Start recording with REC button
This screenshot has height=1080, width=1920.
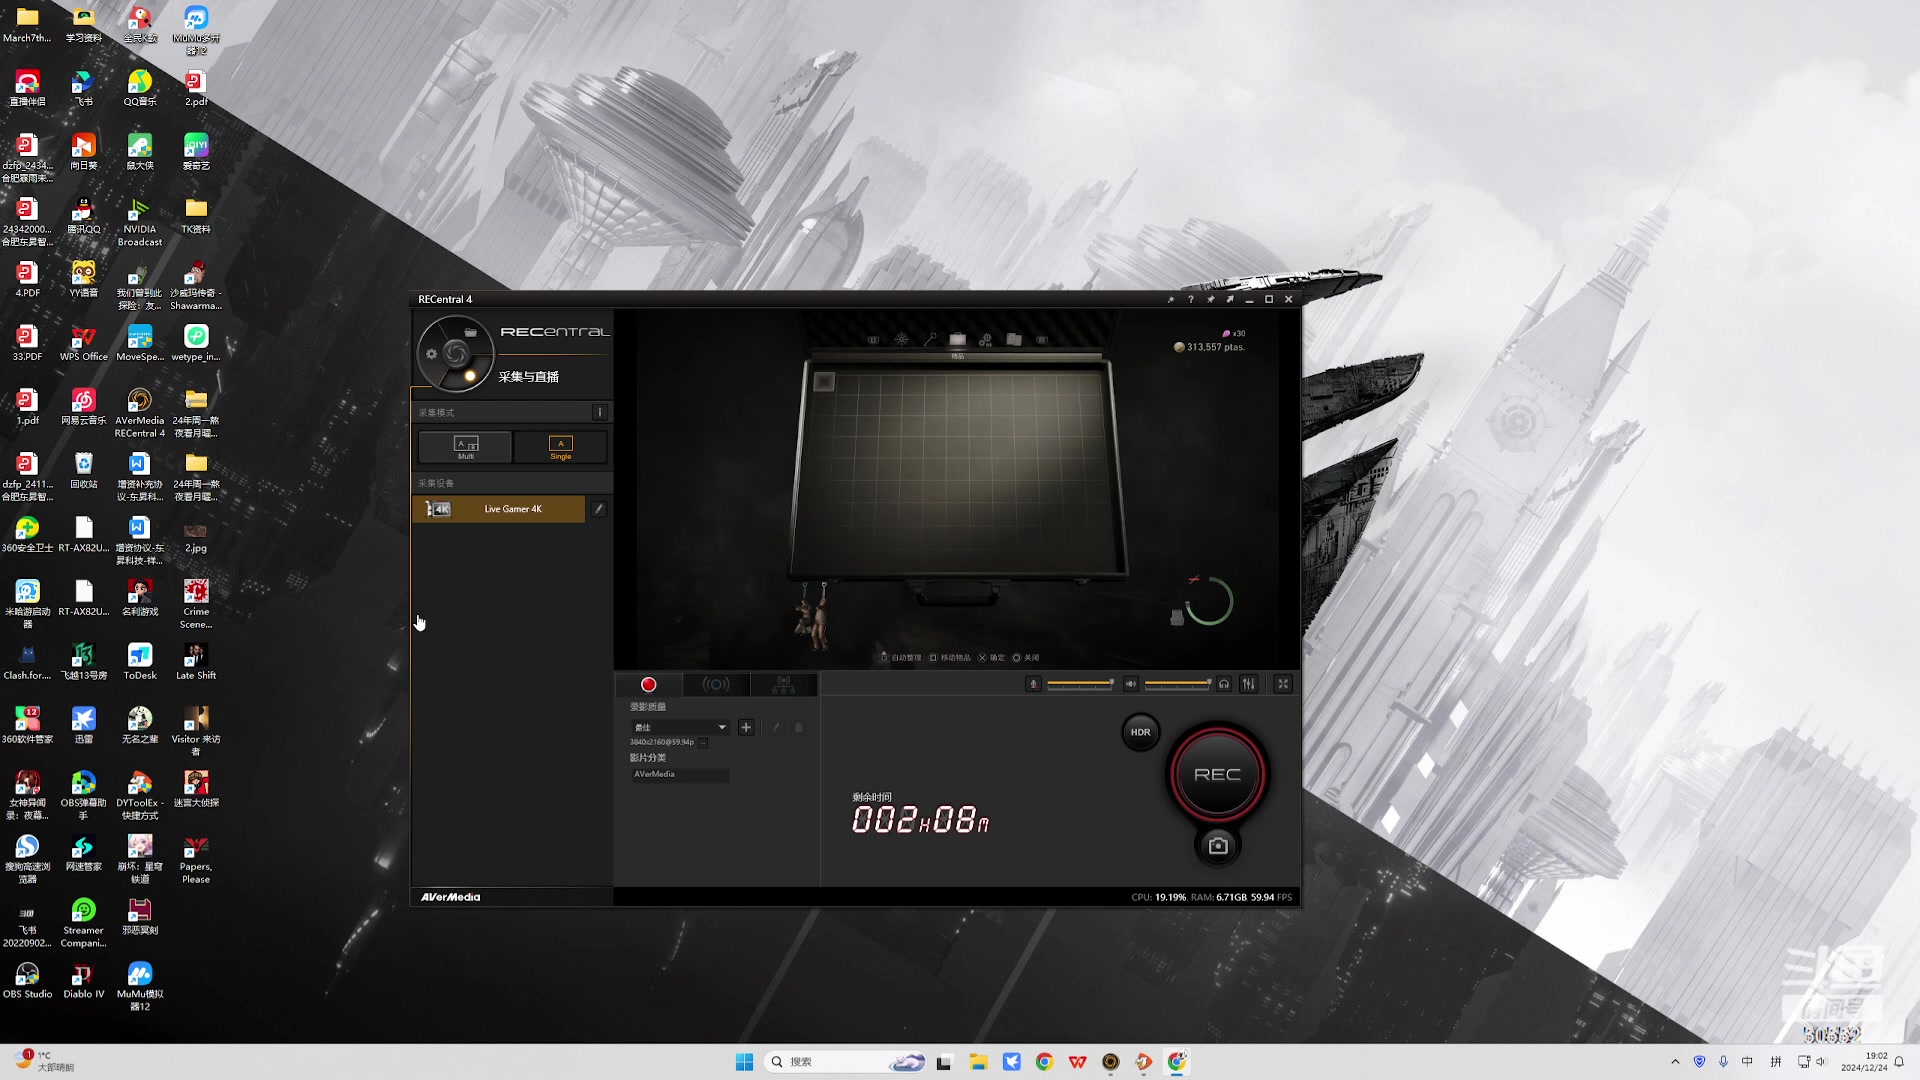click(1217, 775)
